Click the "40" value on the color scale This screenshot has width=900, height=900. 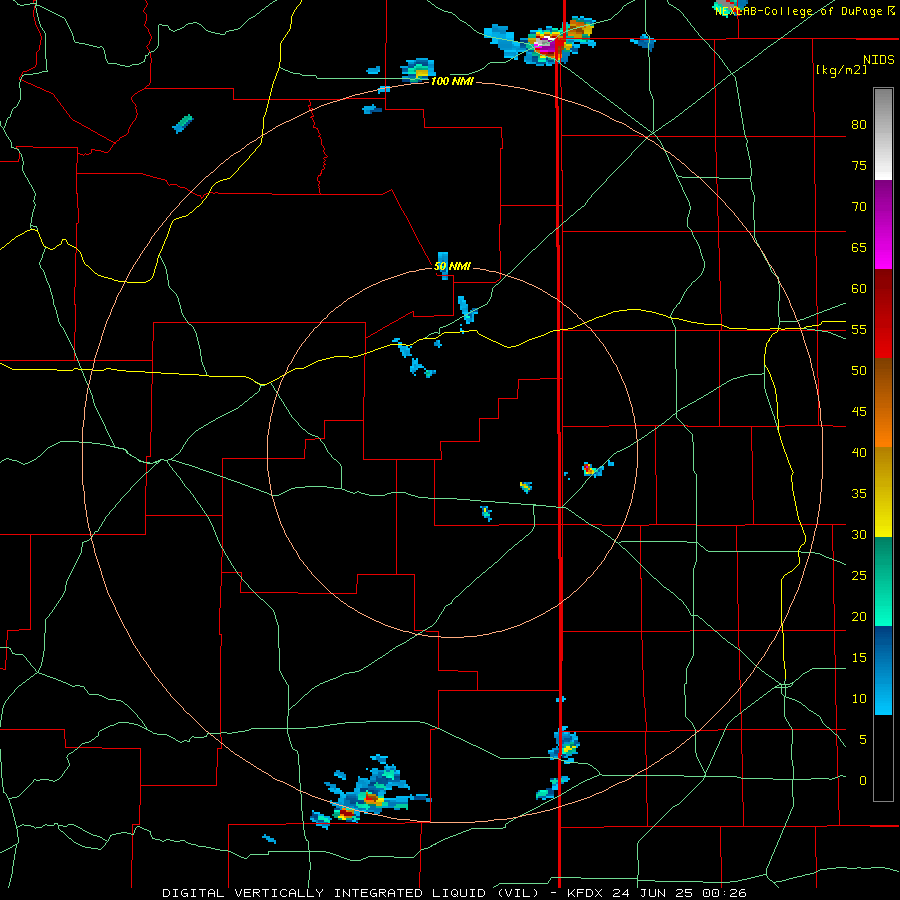tap(859, 452)
